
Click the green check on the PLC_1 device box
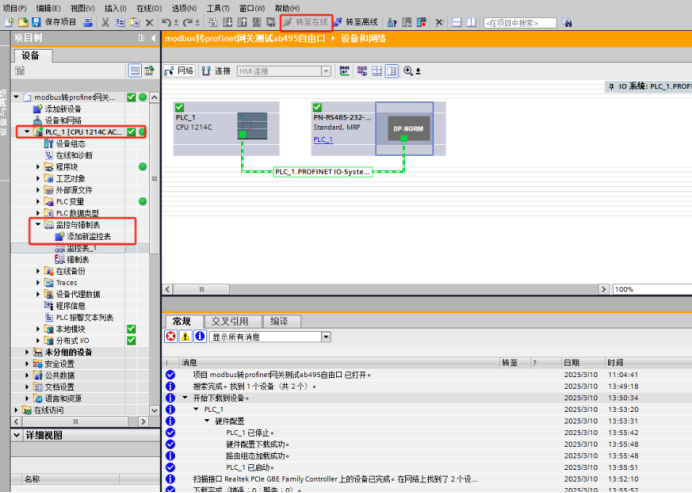(x=180, y=107)
